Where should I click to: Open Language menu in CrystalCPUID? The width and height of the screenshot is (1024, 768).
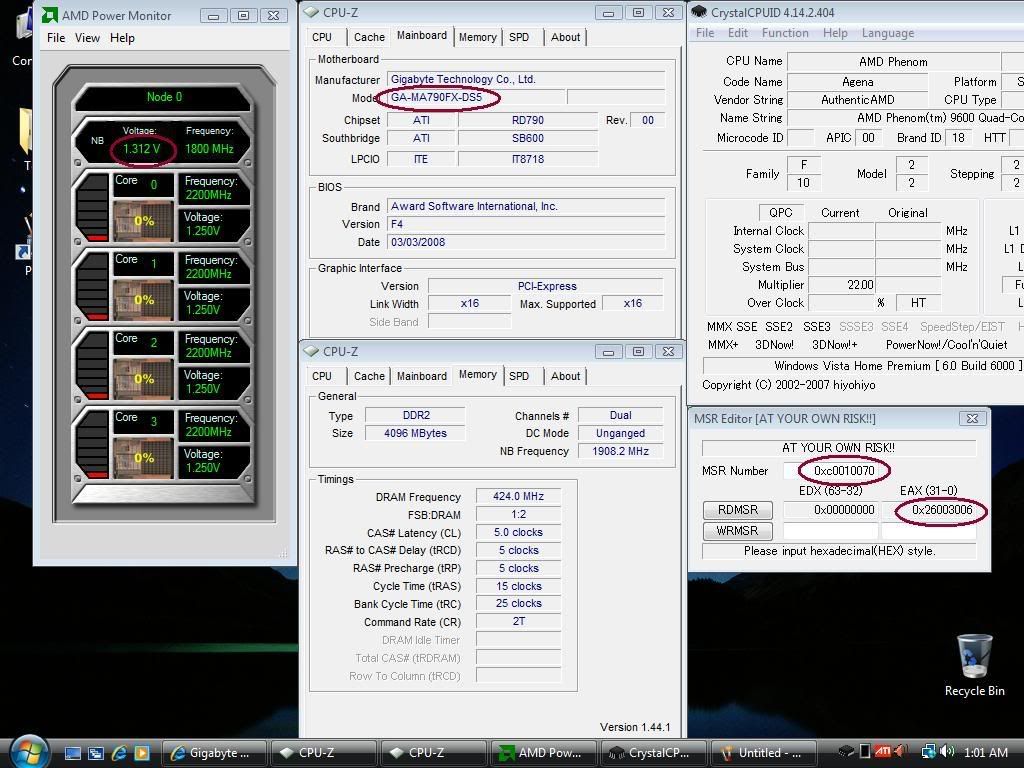(888, 33)
